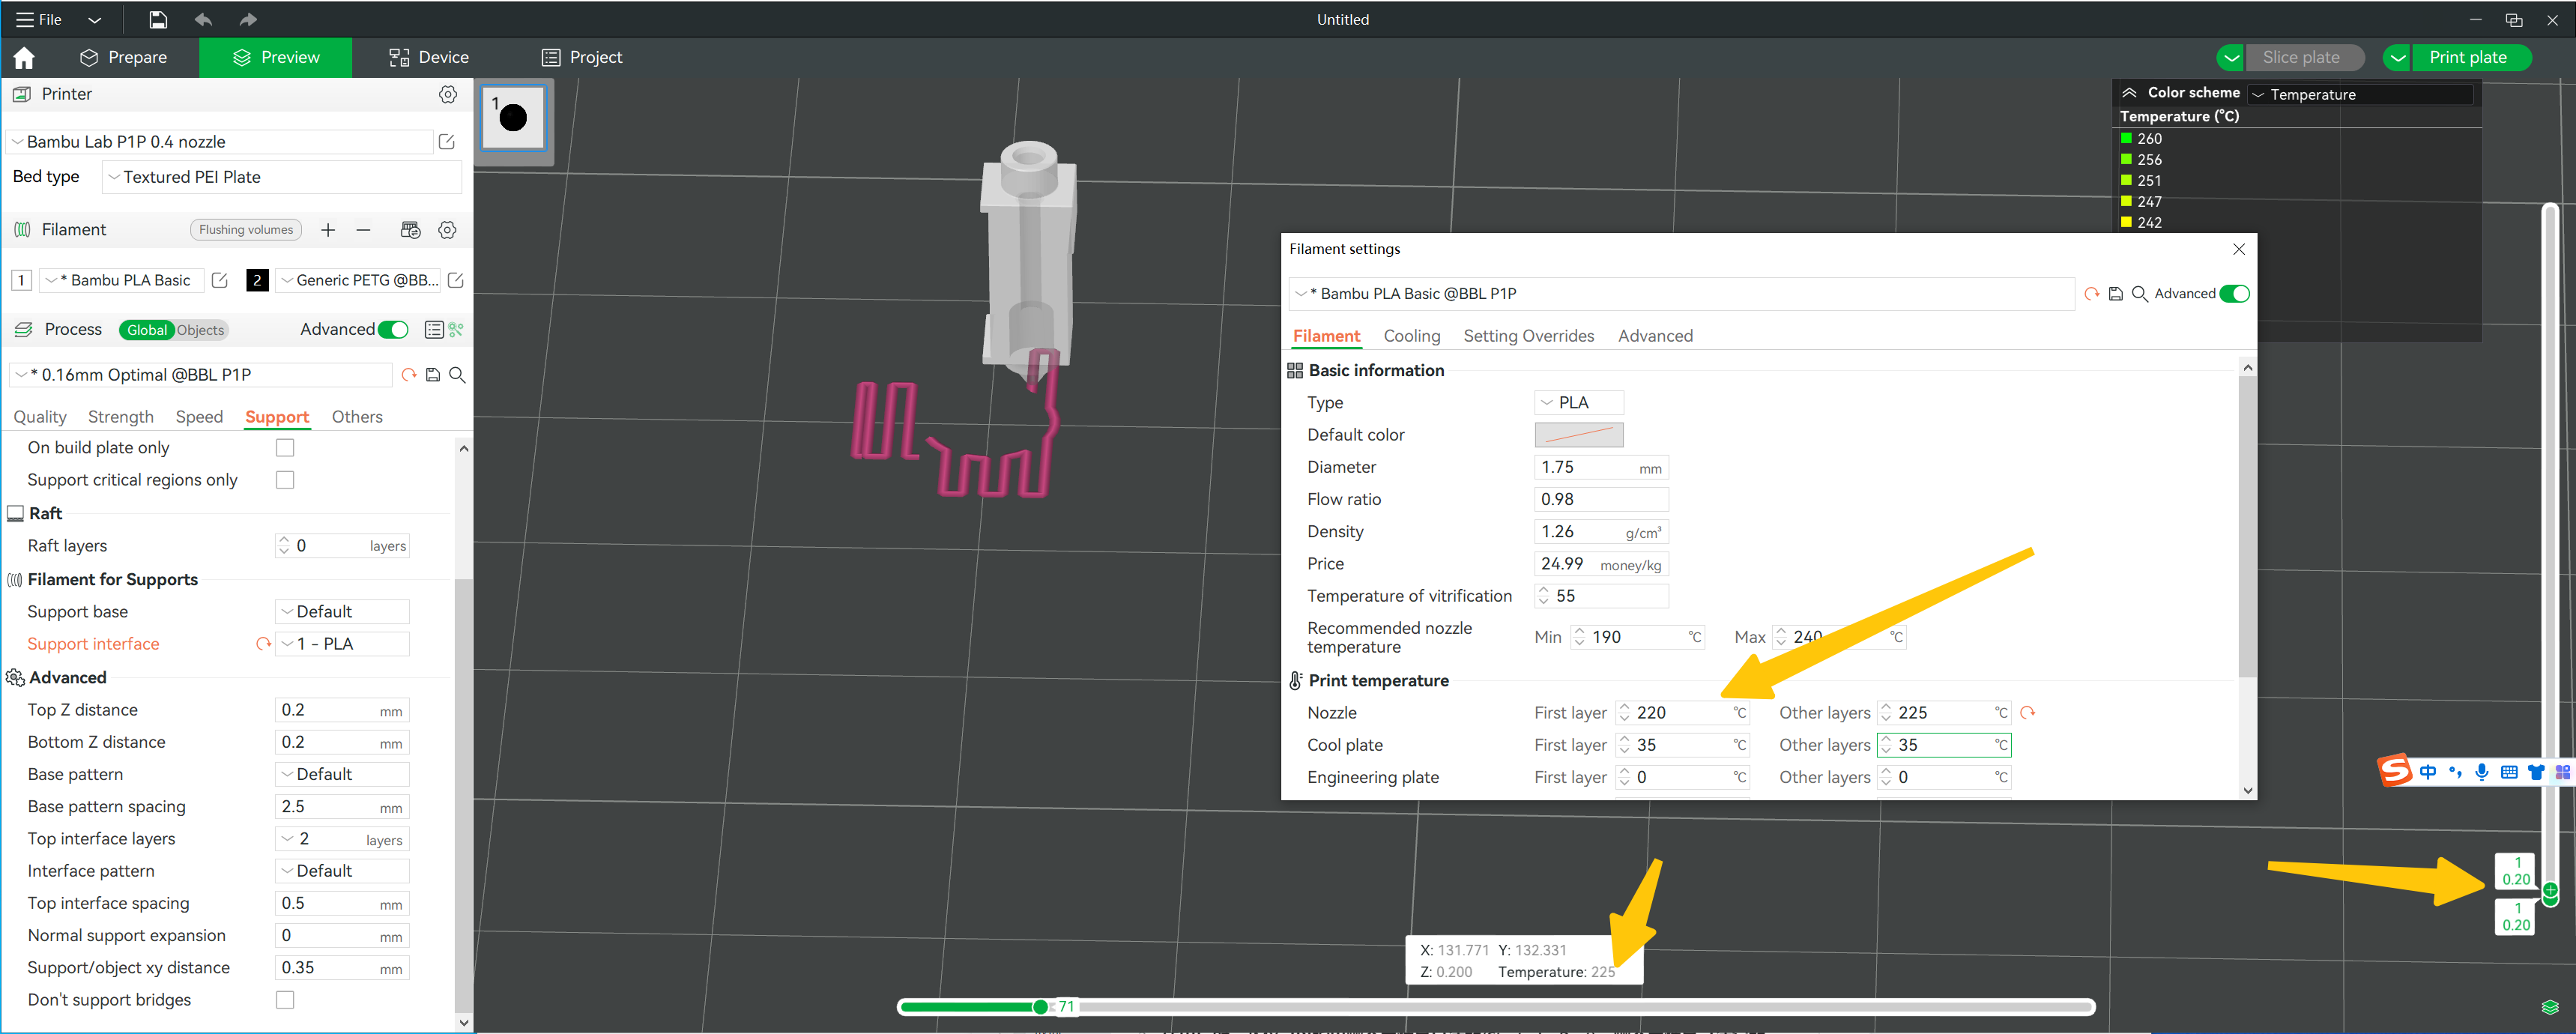Click the orange reset icon in Filament settings dialog

[x=2092, y=293]
